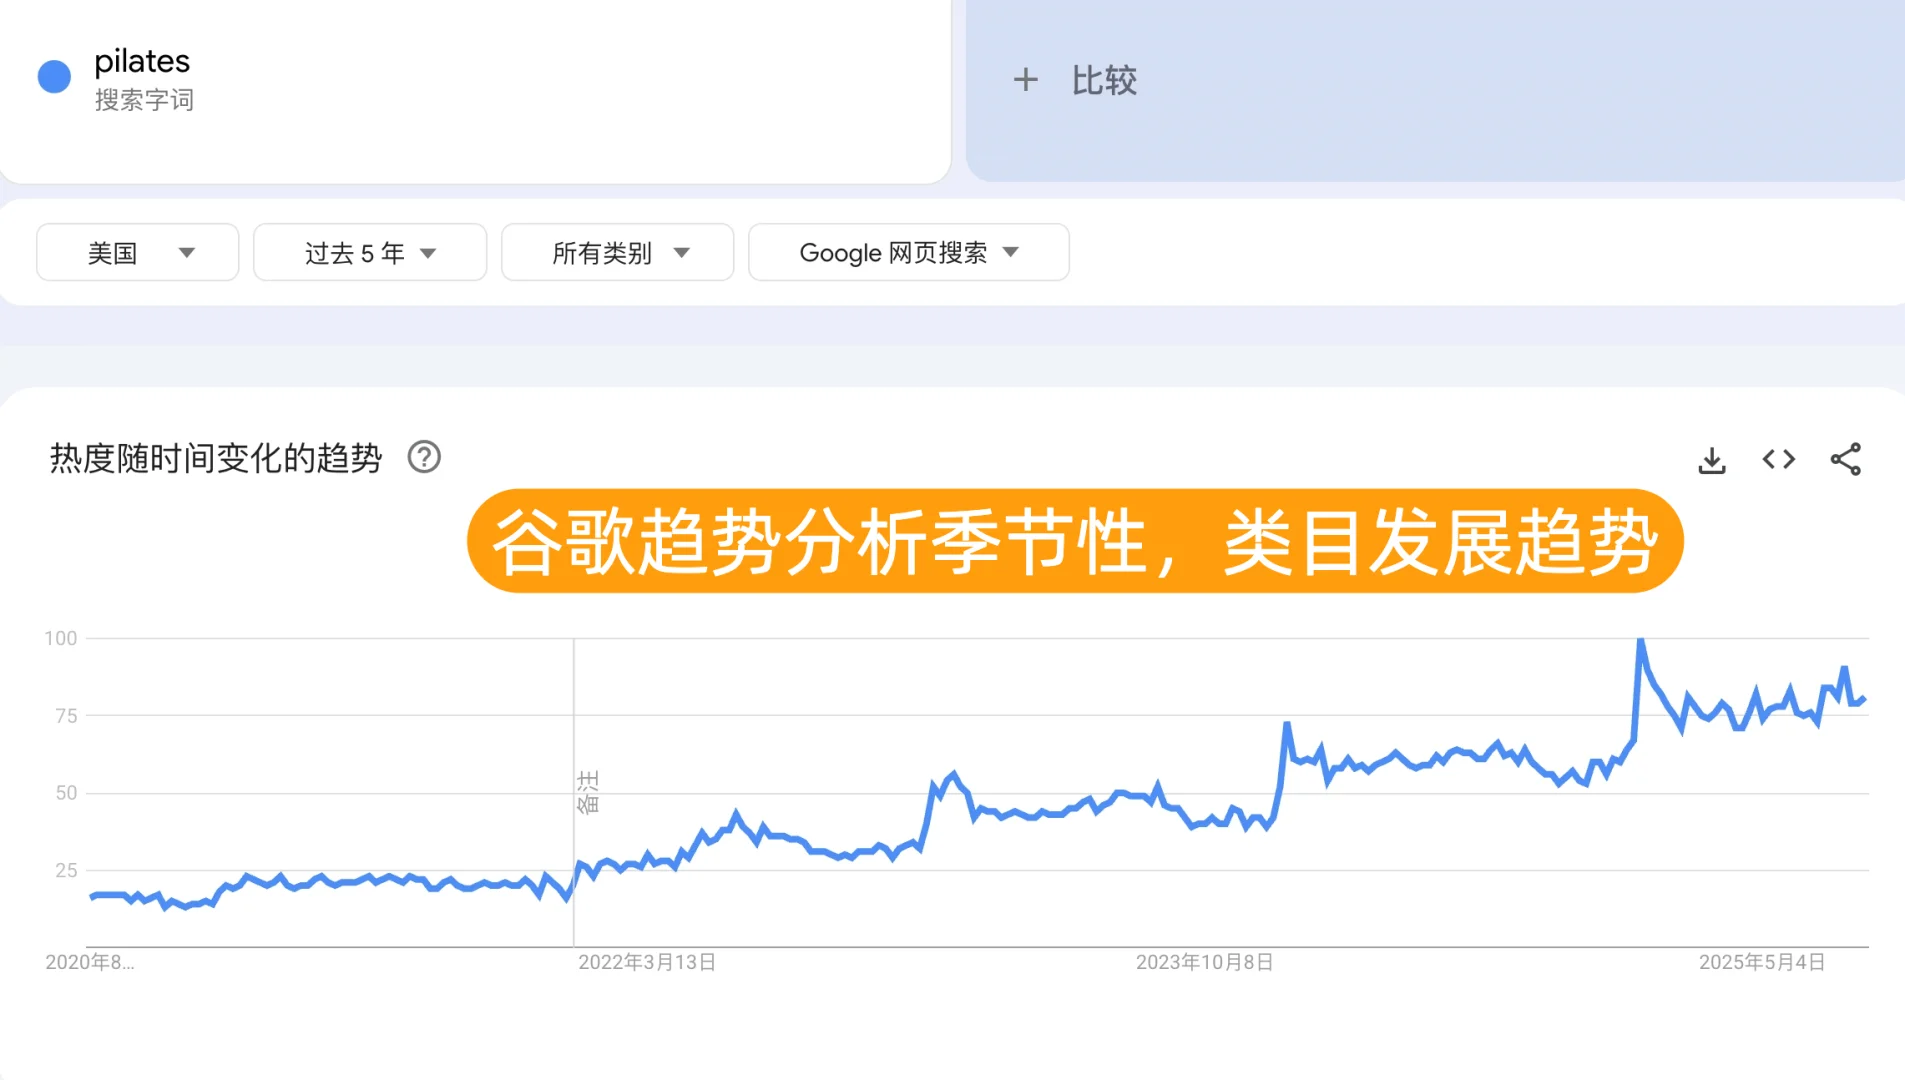This screenshot has height=1080, width=1905.
Task: Click the 搜索字词 label under pilates
Action: [145, 100]
